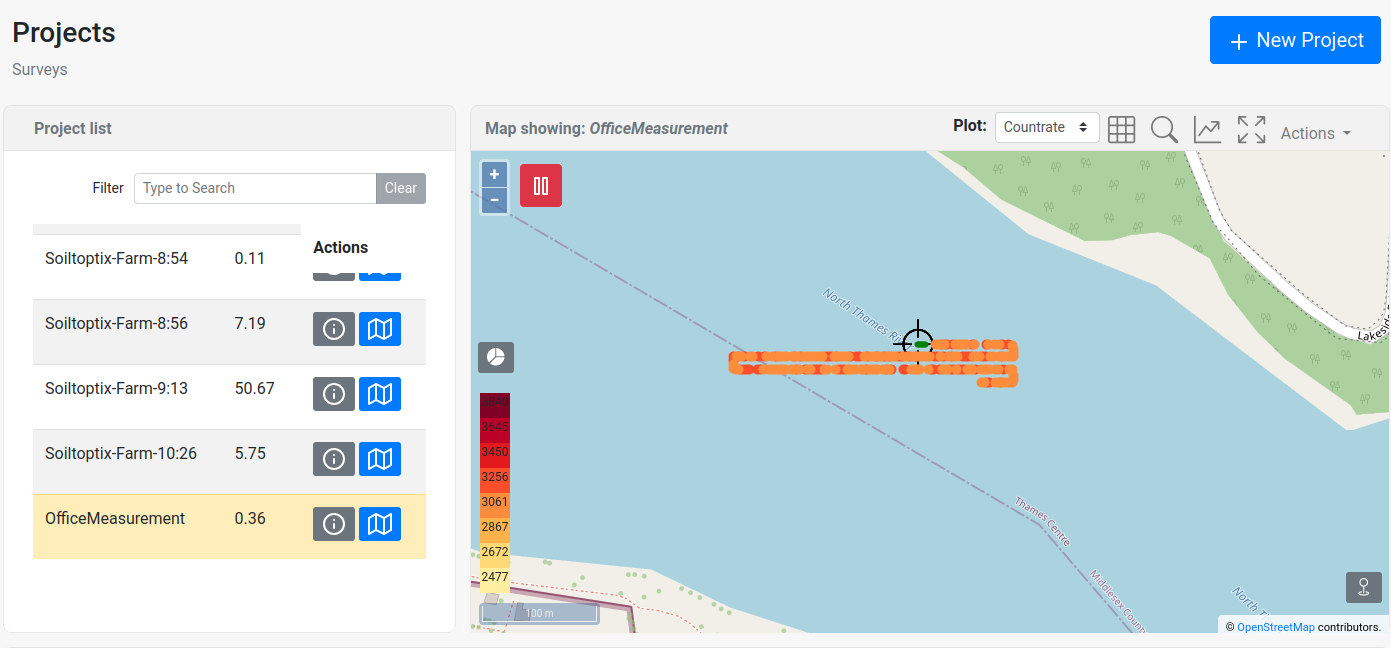Viewport: 1391px width, 648px height.
Task: Open the line chart graph icon
Action: click(1207, 129)
